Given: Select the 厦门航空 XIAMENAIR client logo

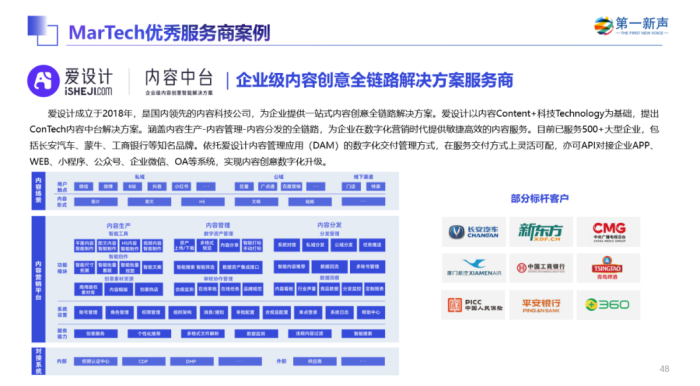Looking at the screenshot, I should tap(474, 268).
